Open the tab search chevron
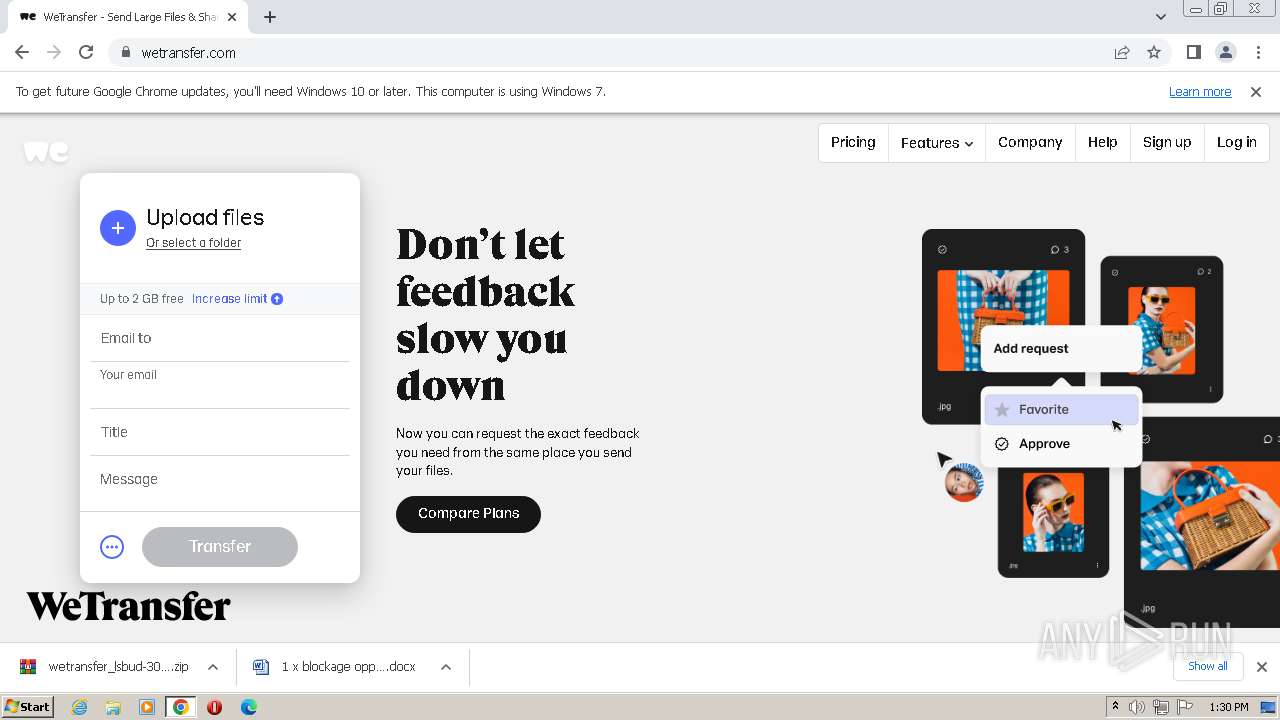 (1160, 17)
